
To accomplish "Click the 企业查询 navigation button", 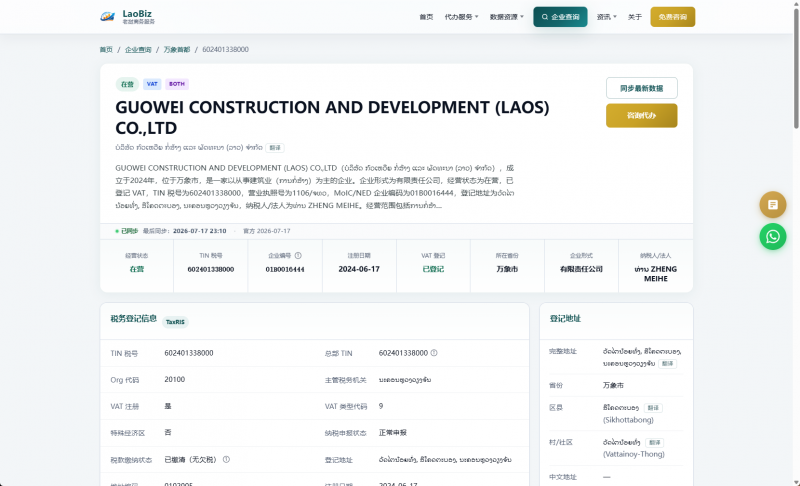I will point(560,17).
